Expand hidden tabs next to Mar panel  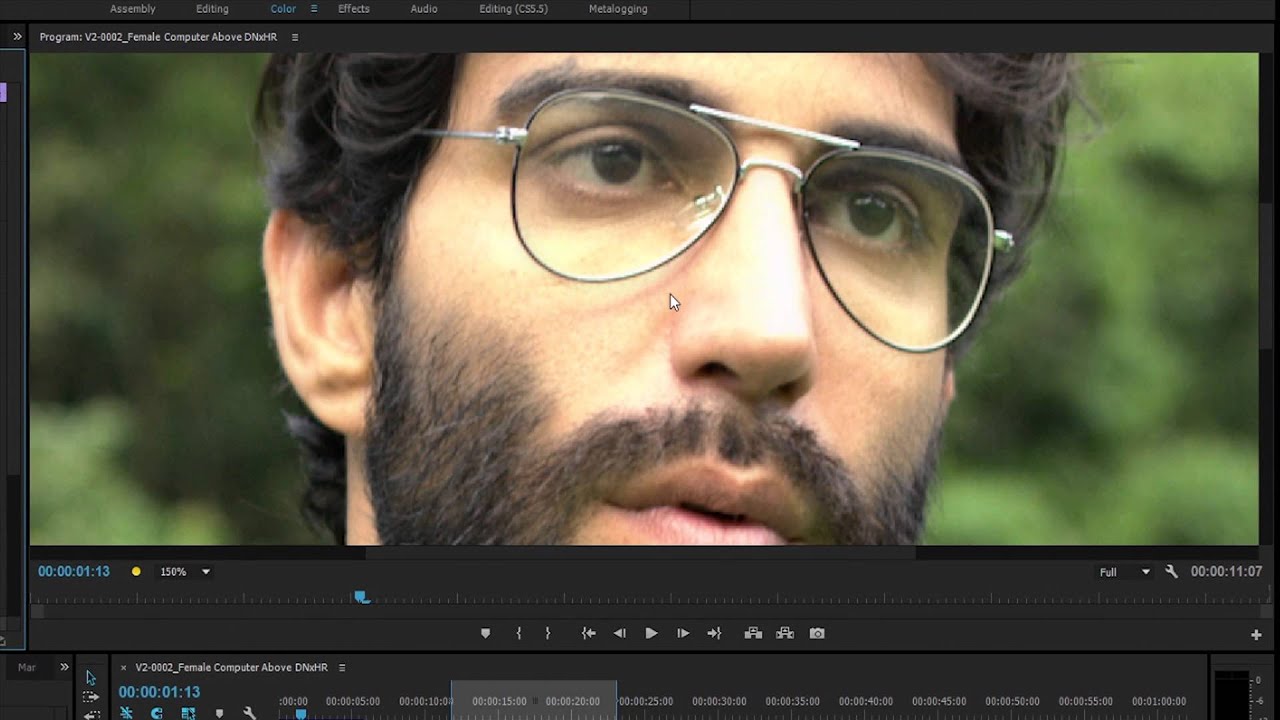(x=64, y=667)
